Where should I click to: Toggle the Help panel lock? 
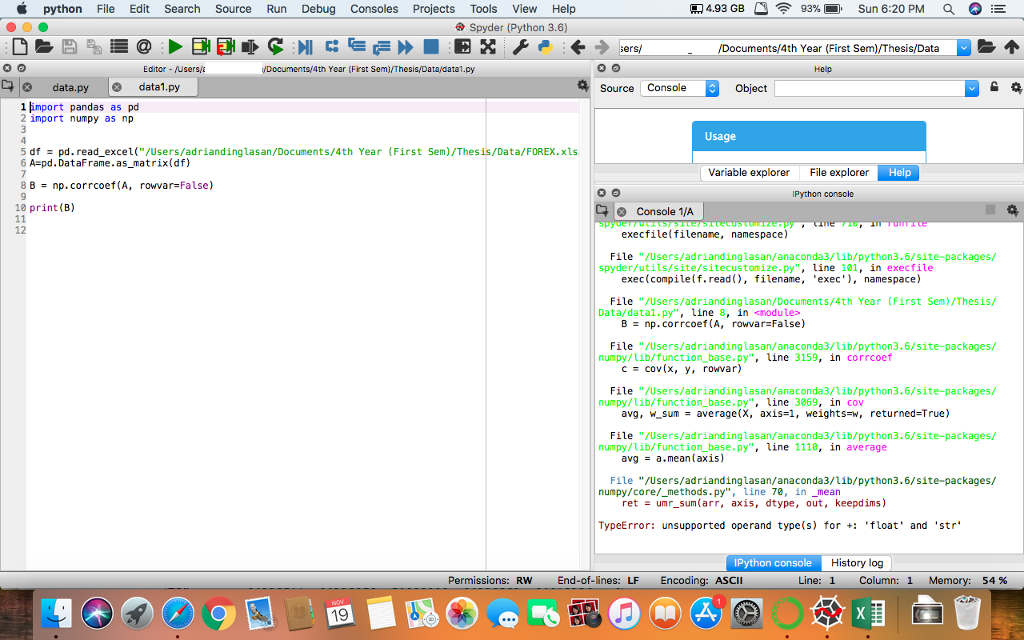pos(996,88)
